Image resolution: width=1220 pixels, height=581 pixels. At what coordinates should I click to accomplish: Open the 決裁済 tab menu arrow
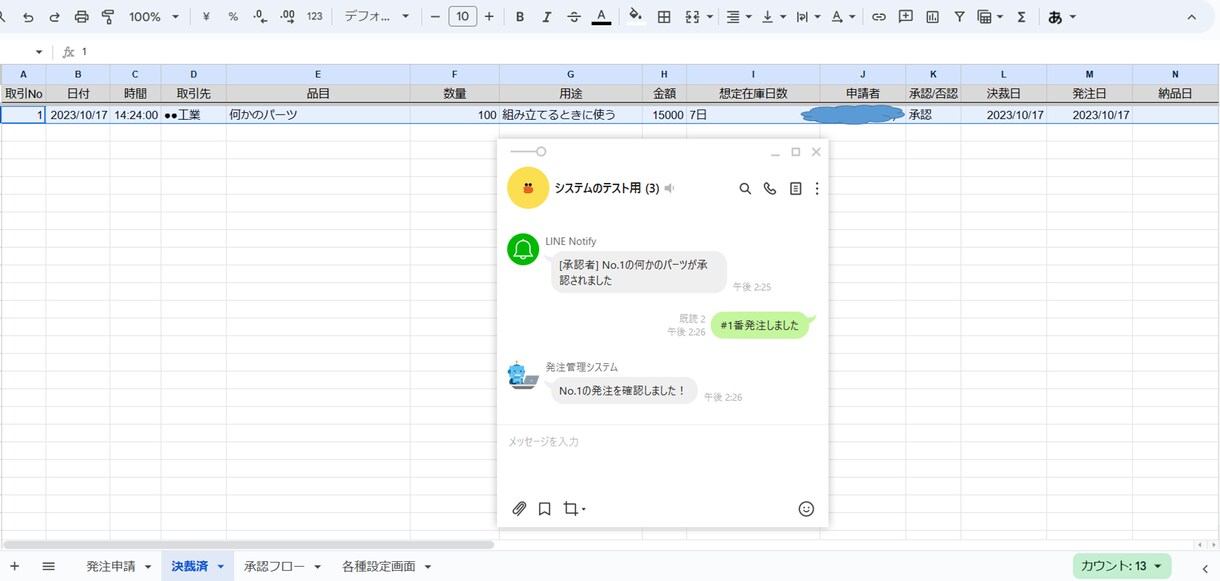pos(221,566)
